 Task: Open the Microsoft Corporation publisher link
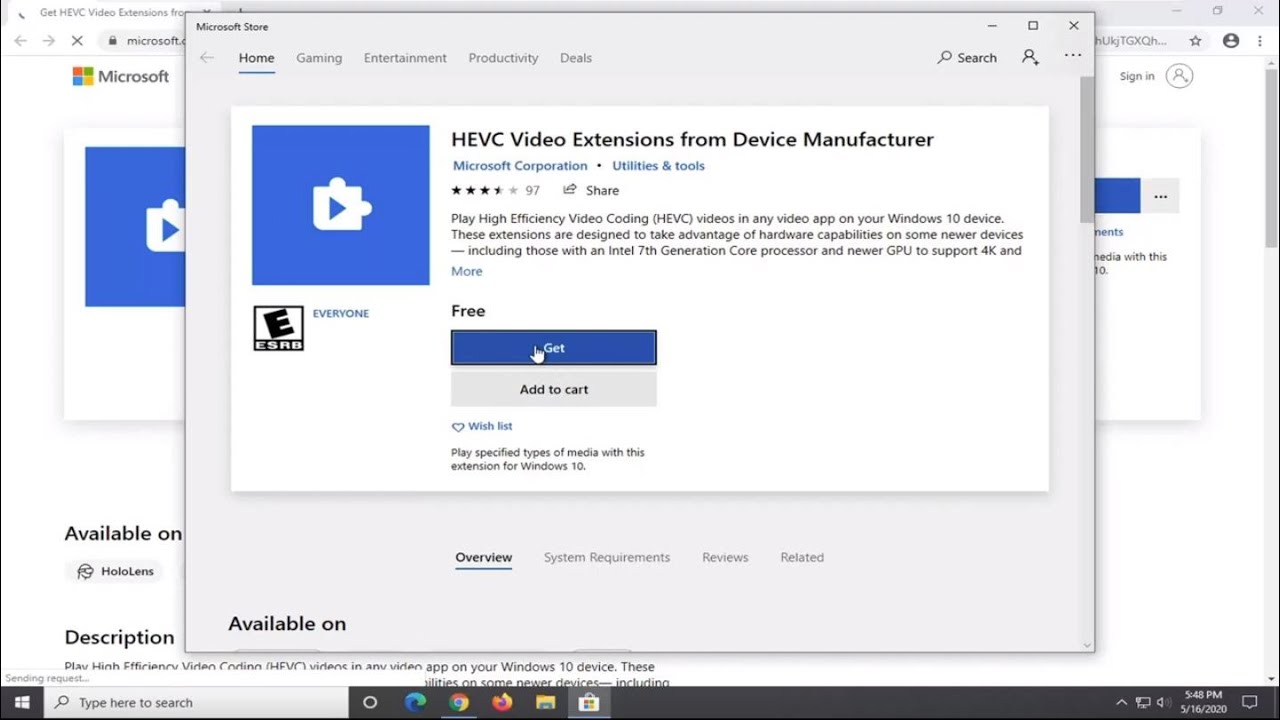point(520,166)
